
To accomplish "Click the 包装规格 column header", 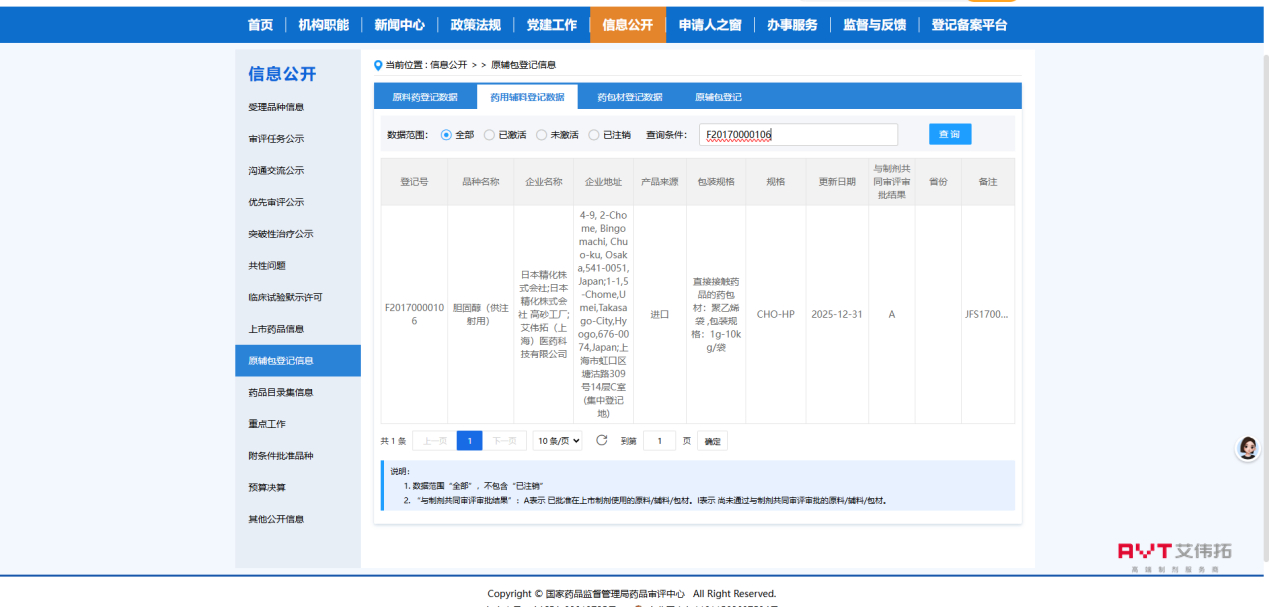I will 716,182.
